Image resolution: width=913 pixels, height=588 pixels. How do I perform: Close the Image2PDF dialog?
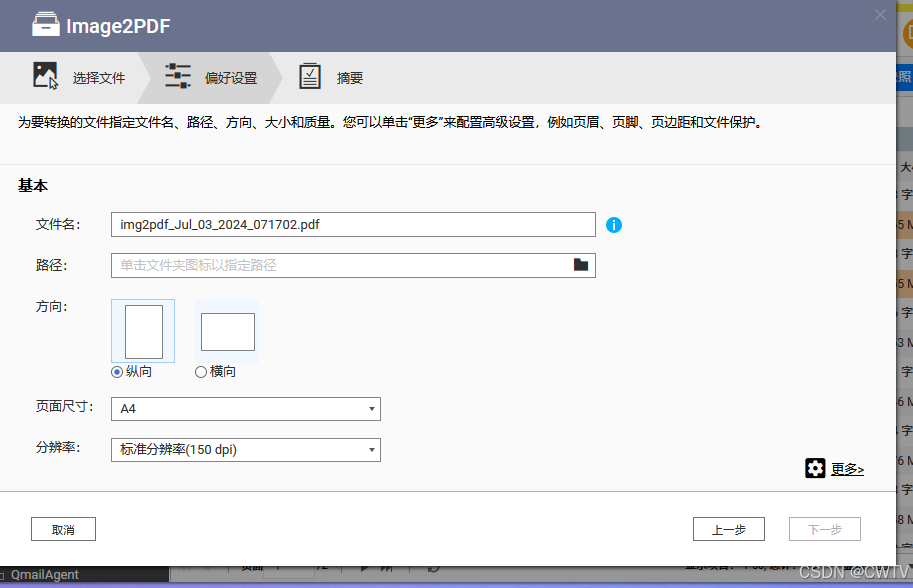880,15
